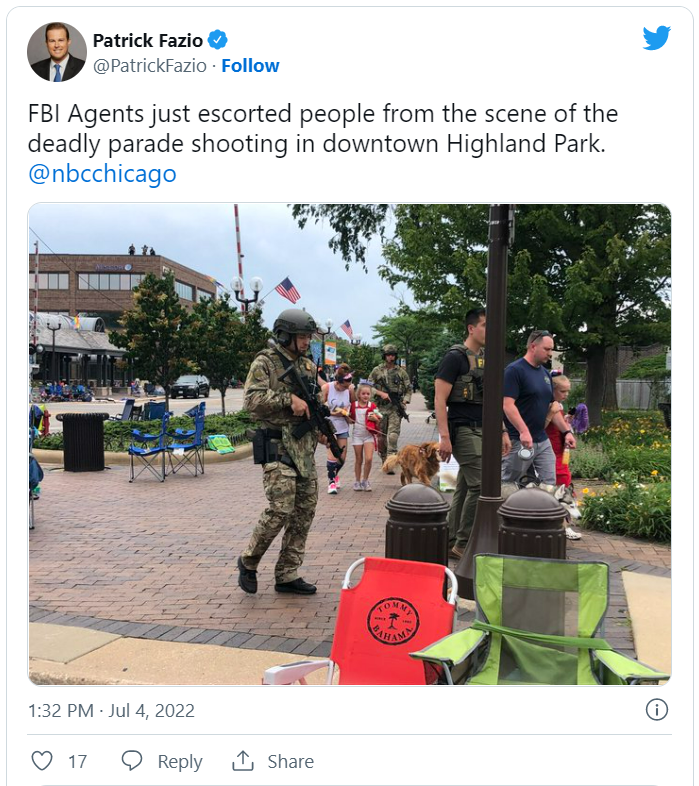
Task: Open the @PatrickFazio handle link
Action: pos(150,66)
